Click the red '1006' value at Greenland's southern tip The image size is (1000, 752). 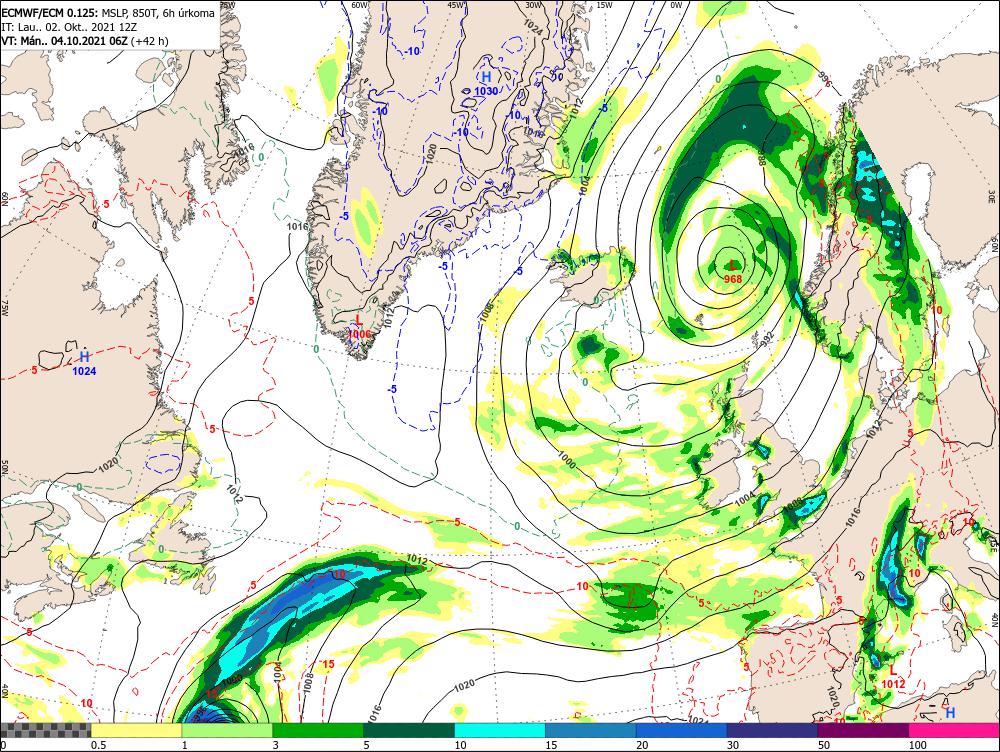click(x=359, y=334)
